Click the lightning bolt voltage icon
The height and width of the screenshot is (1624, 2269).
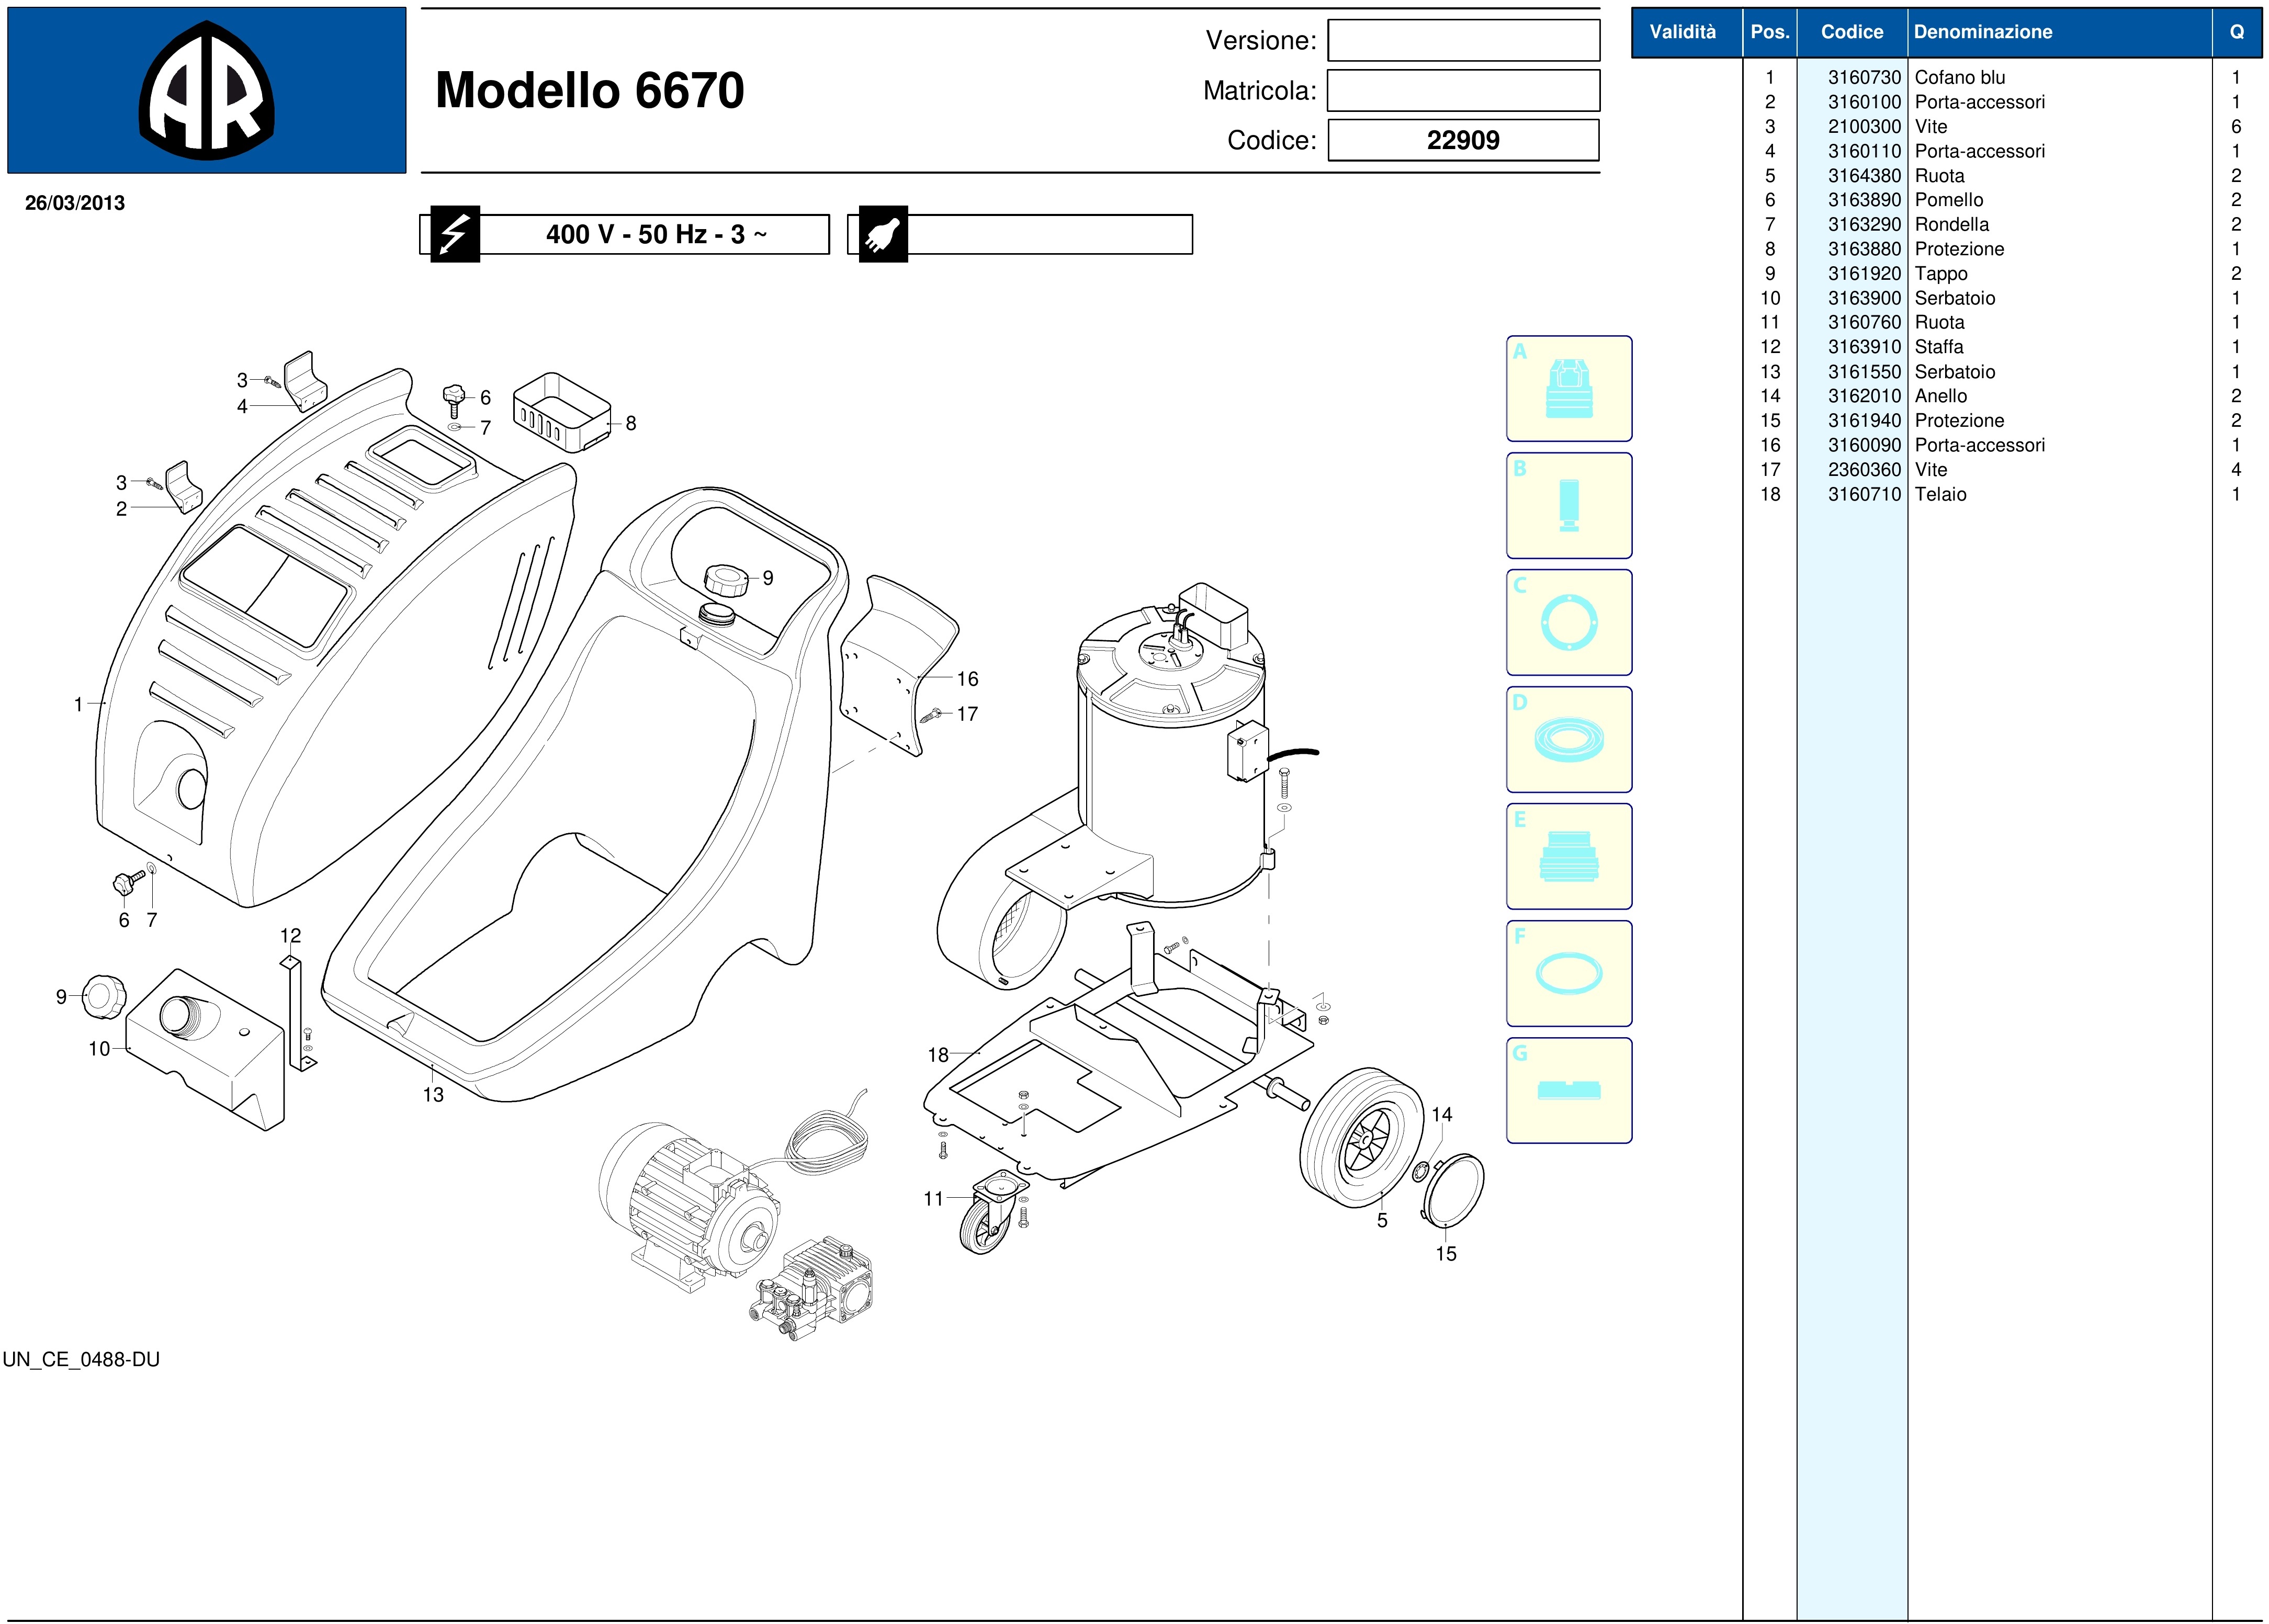(454, 234)
